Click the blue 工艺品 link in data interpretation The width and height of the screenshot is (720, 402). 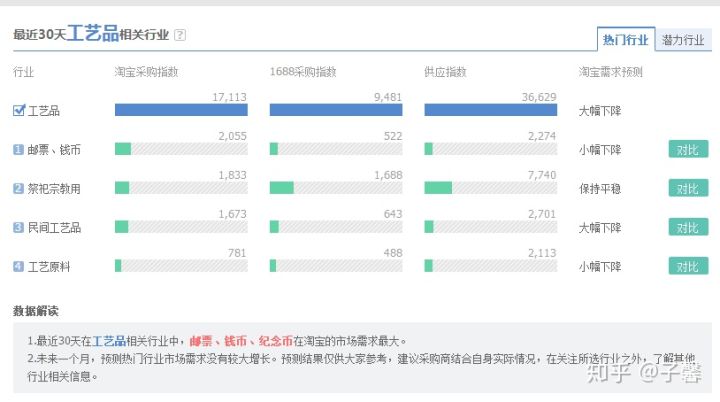click(109, 341)
